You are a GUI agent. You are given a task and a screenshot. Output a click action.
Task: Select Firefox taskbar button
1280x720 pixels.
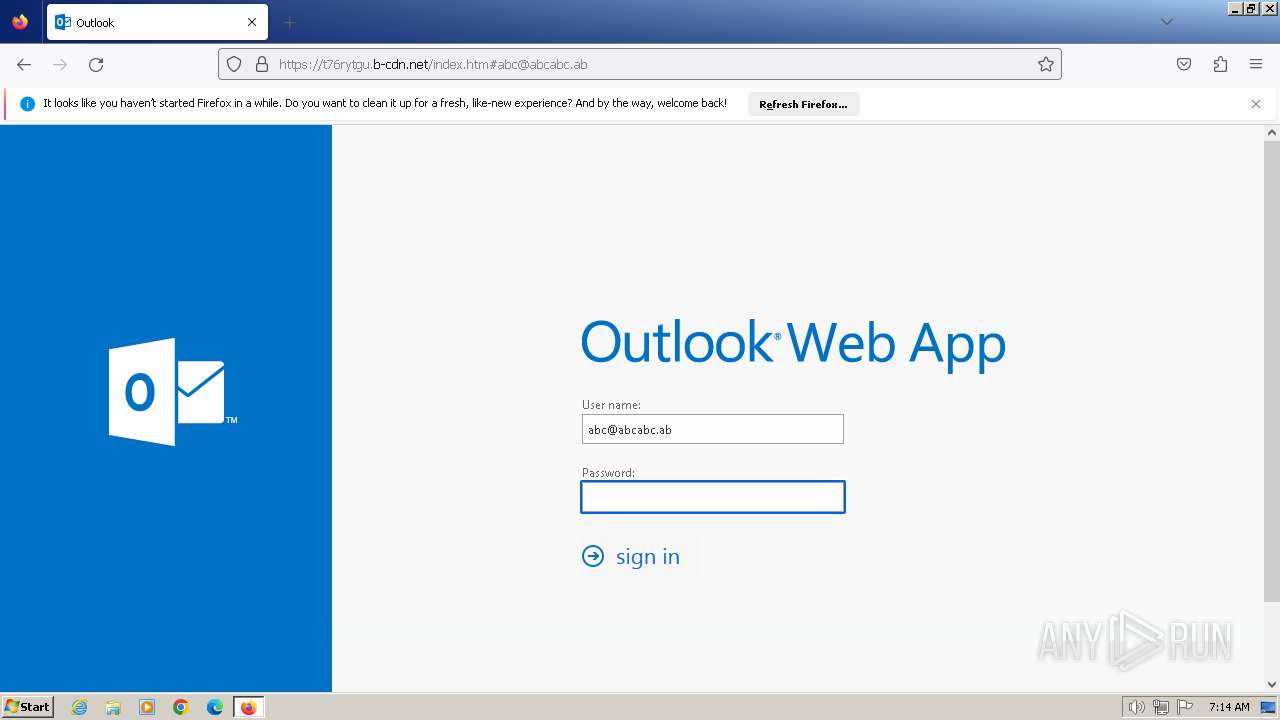click(x=248, y=707)
